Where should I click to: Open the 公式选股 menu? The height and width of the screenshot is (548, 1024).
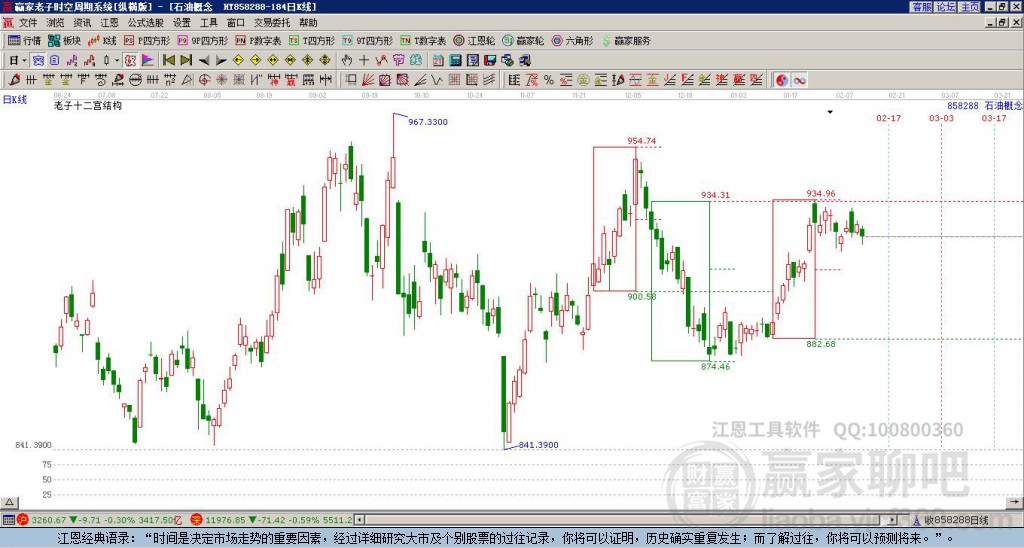[x=146, y=23]
